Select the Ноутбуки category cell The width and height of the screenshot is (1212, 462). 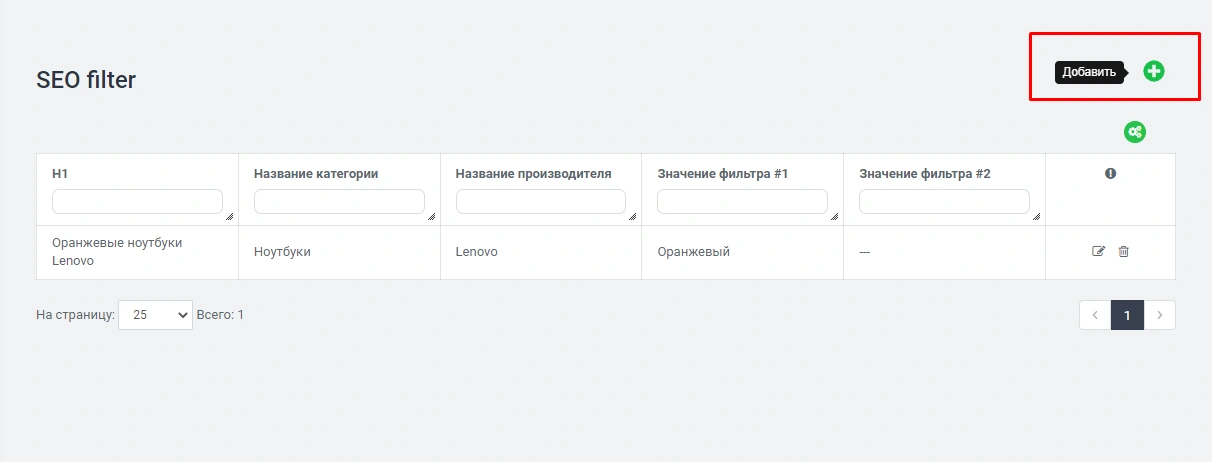[282, 252]
